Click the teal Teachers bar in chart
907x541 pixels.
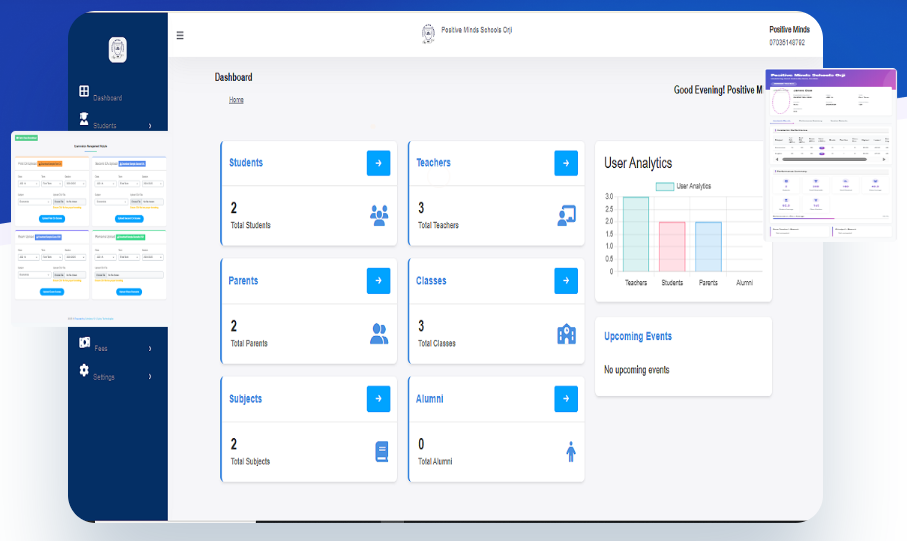tap(636, 234)
